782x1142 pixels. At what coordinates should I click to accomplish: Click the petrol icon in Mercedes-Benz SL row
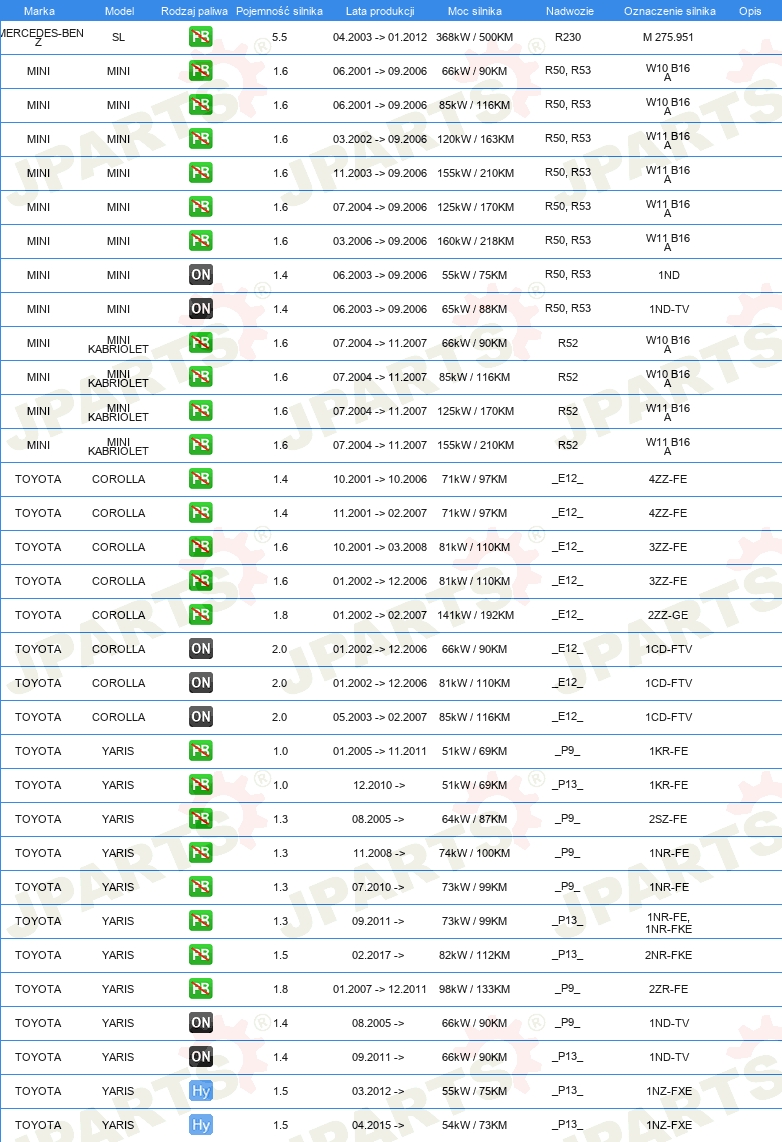click(201, 36)
